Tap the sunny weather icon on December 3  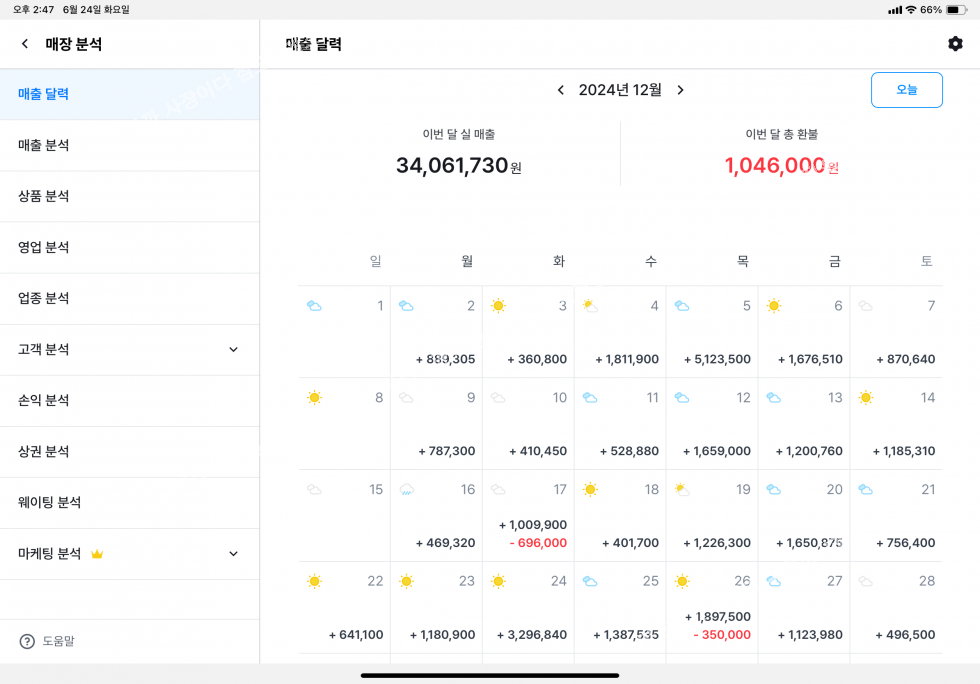coord(498,306)
